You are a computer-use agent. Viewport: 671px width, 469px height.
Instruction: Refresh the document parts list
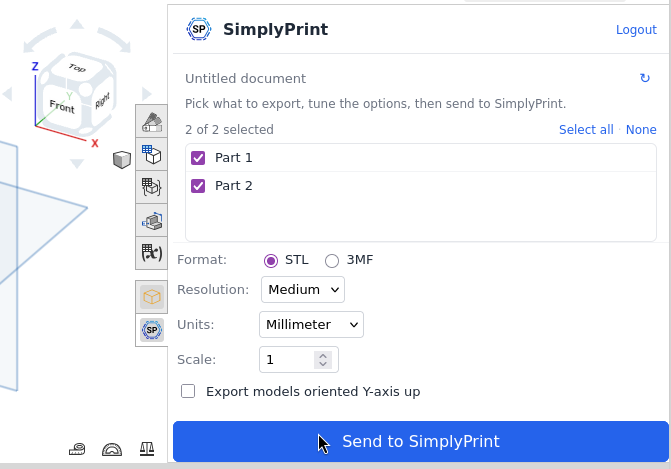644,78
